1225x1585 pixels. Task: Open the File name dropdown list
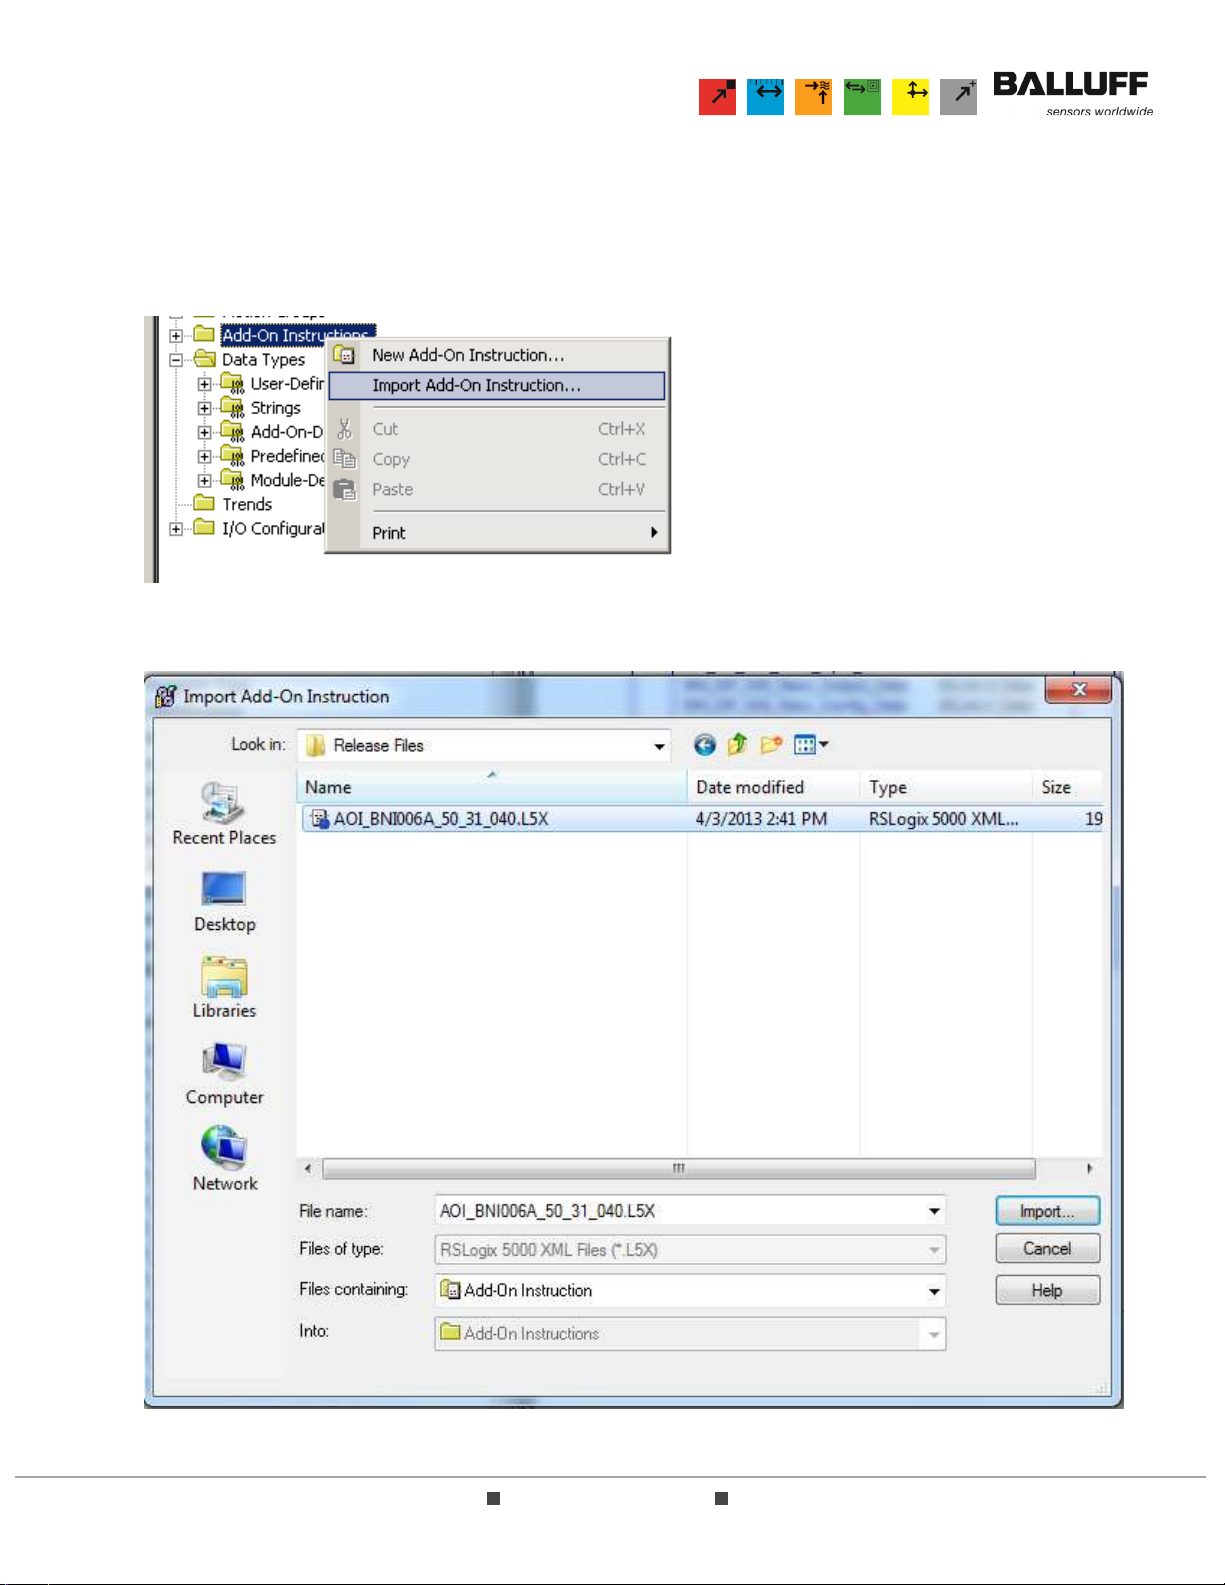coord(933,1211)
